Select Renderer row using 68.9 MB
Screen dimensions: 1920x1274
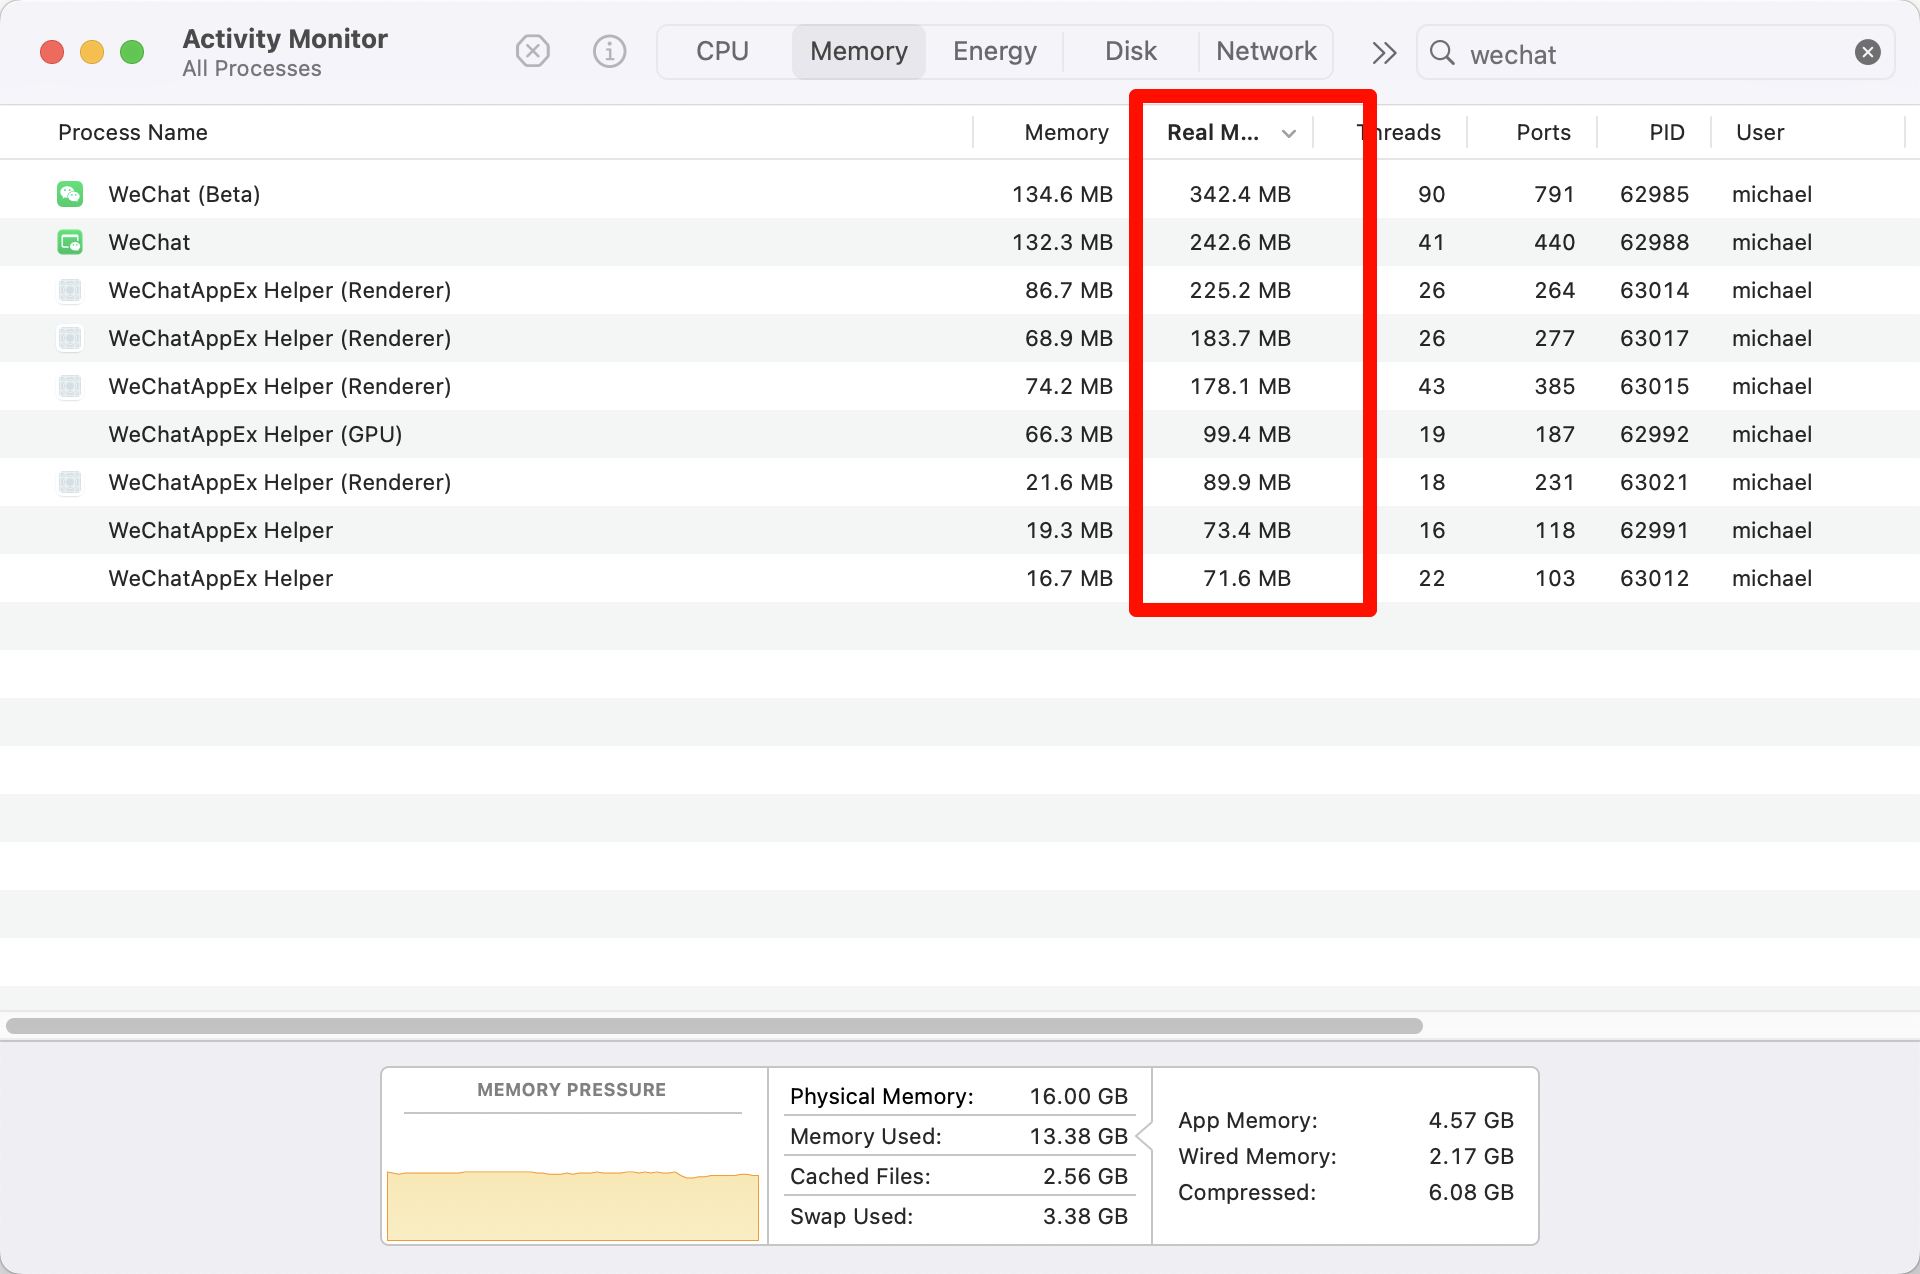click(x=960, y=338)
